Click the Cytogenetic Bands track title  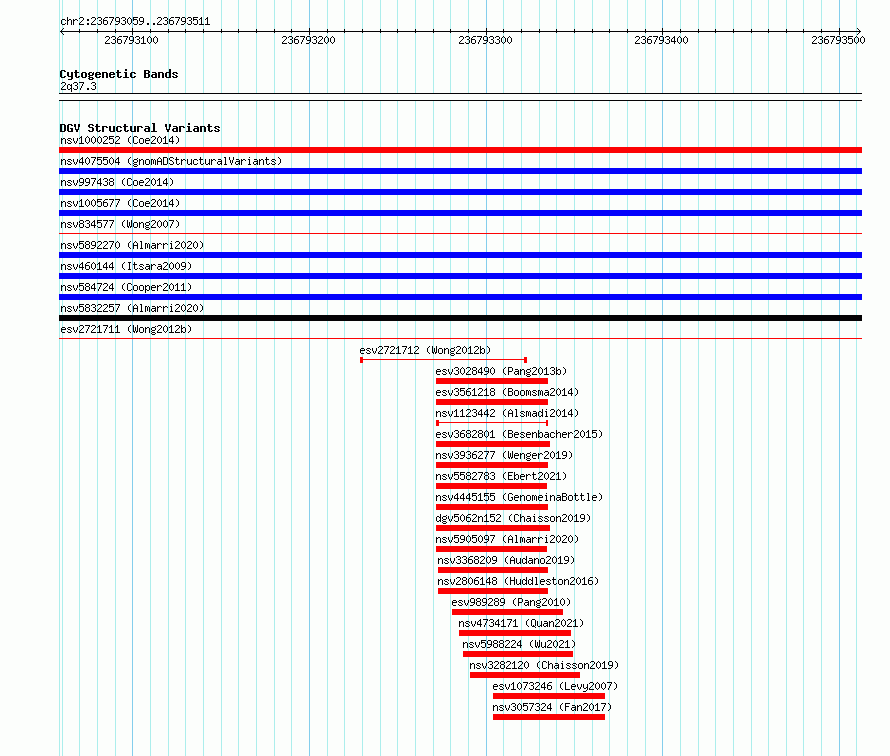click(119, 74)
